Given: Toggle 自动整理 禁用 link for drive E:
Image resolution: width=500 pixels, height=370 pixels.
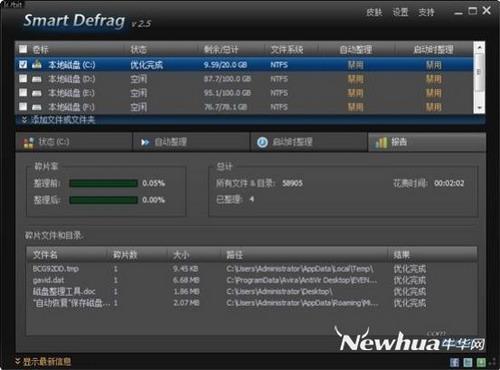Looking at the screenshot, I should tap(355, 93).
